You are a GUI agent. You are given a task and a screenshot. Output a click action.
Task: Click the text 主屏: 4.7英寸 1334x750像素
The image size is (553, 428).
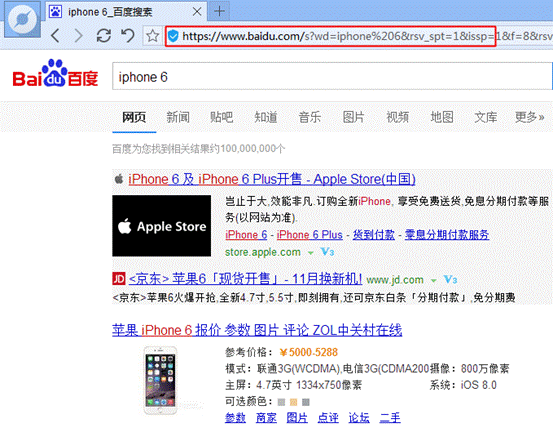point(293,385)
